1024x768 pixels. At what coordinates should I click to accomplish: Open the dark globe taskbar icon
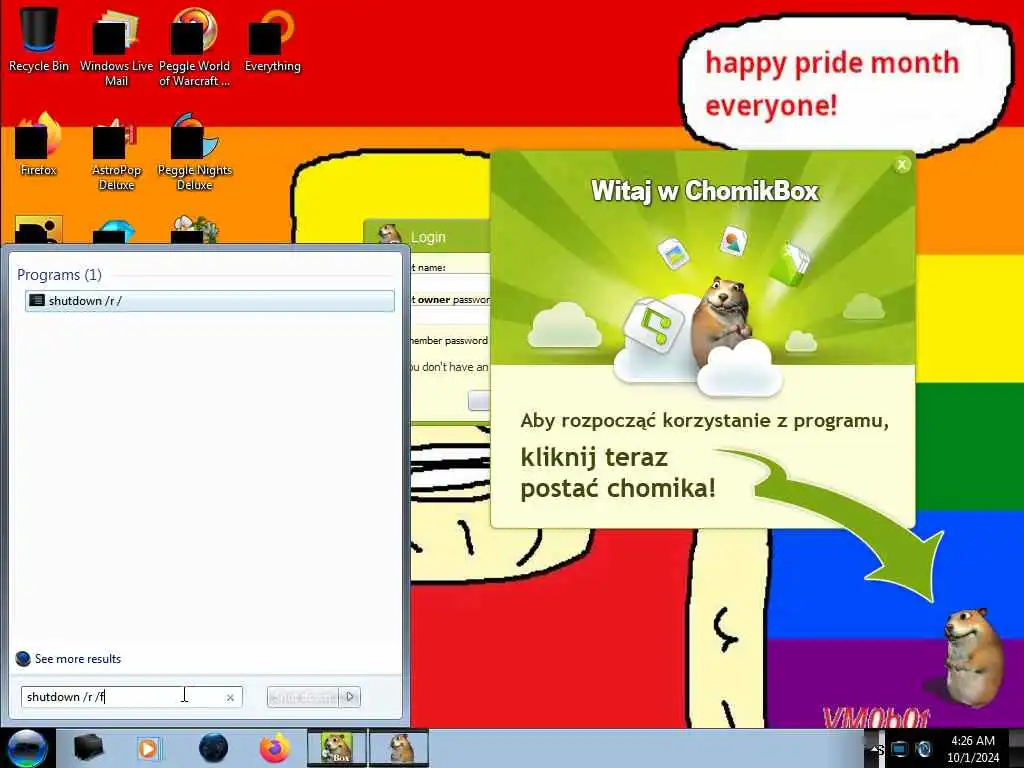(x=214, y=748)
